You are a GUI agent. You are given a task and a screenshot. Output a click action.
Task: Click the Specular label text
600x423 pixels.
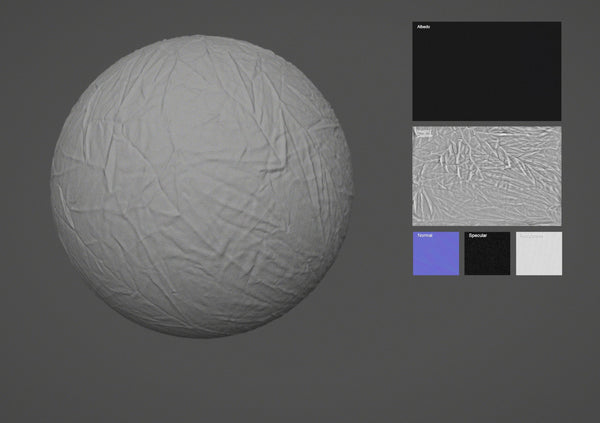[478, 237]
